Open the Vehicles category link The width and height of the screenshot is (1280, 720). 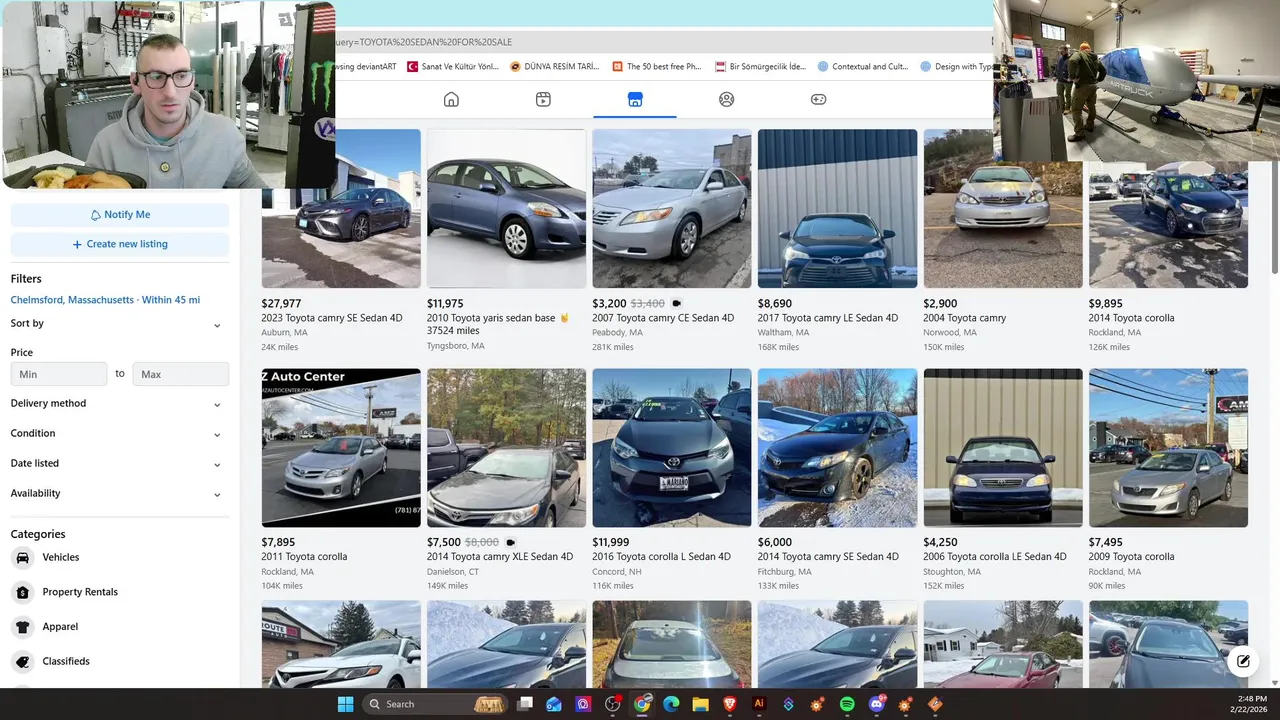tap(61, 558)
